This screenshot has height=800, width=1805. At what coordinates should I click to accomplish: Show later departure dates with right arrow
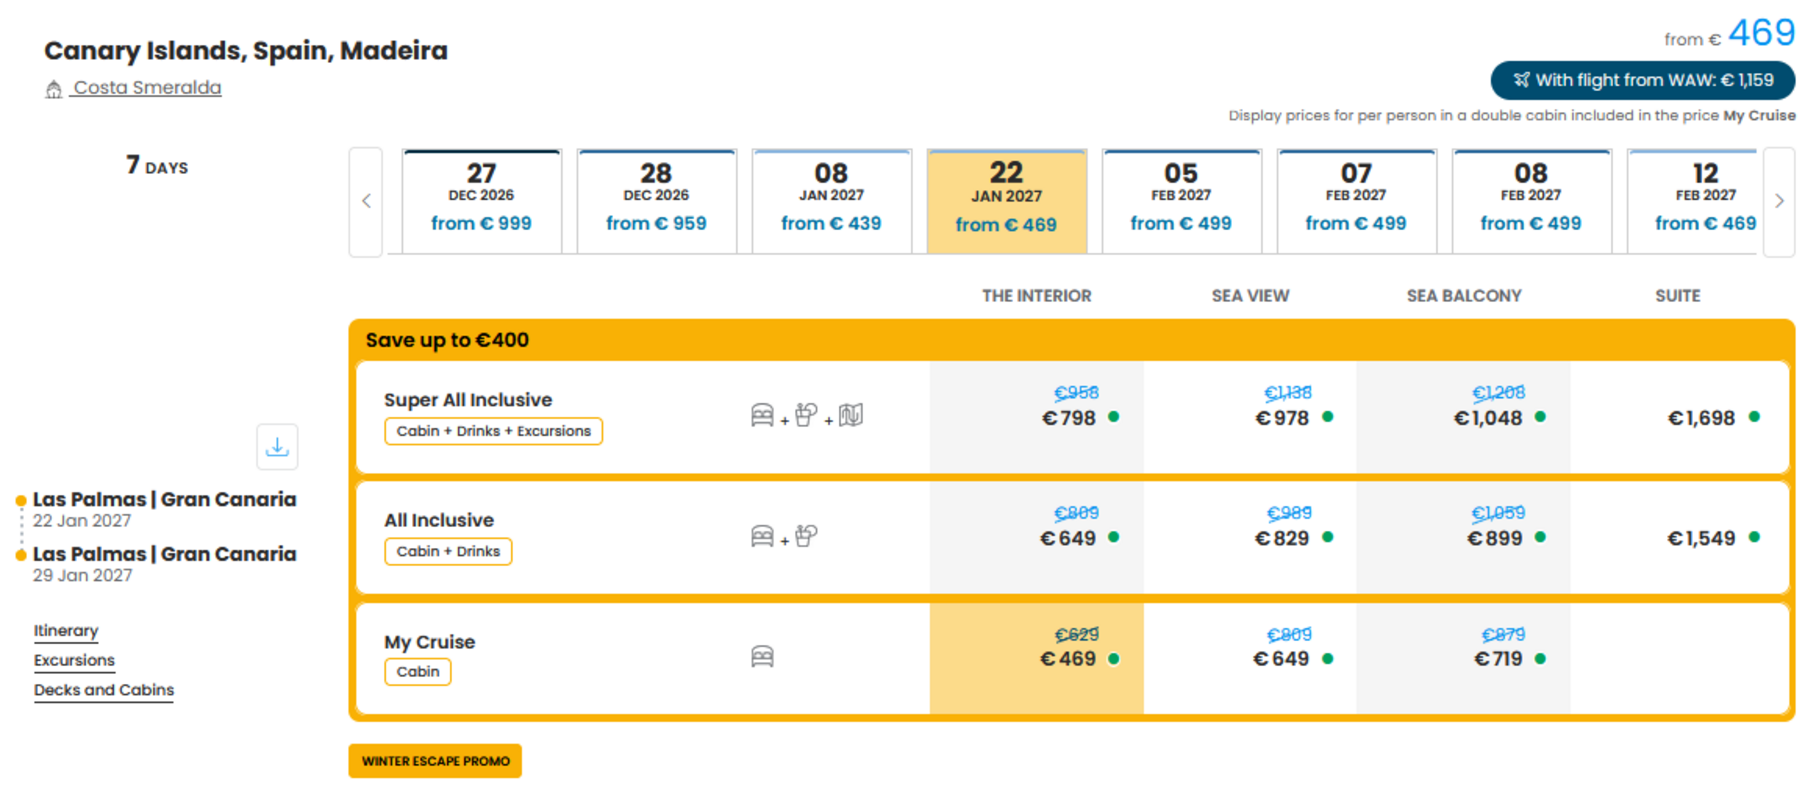pos(1779,201)
